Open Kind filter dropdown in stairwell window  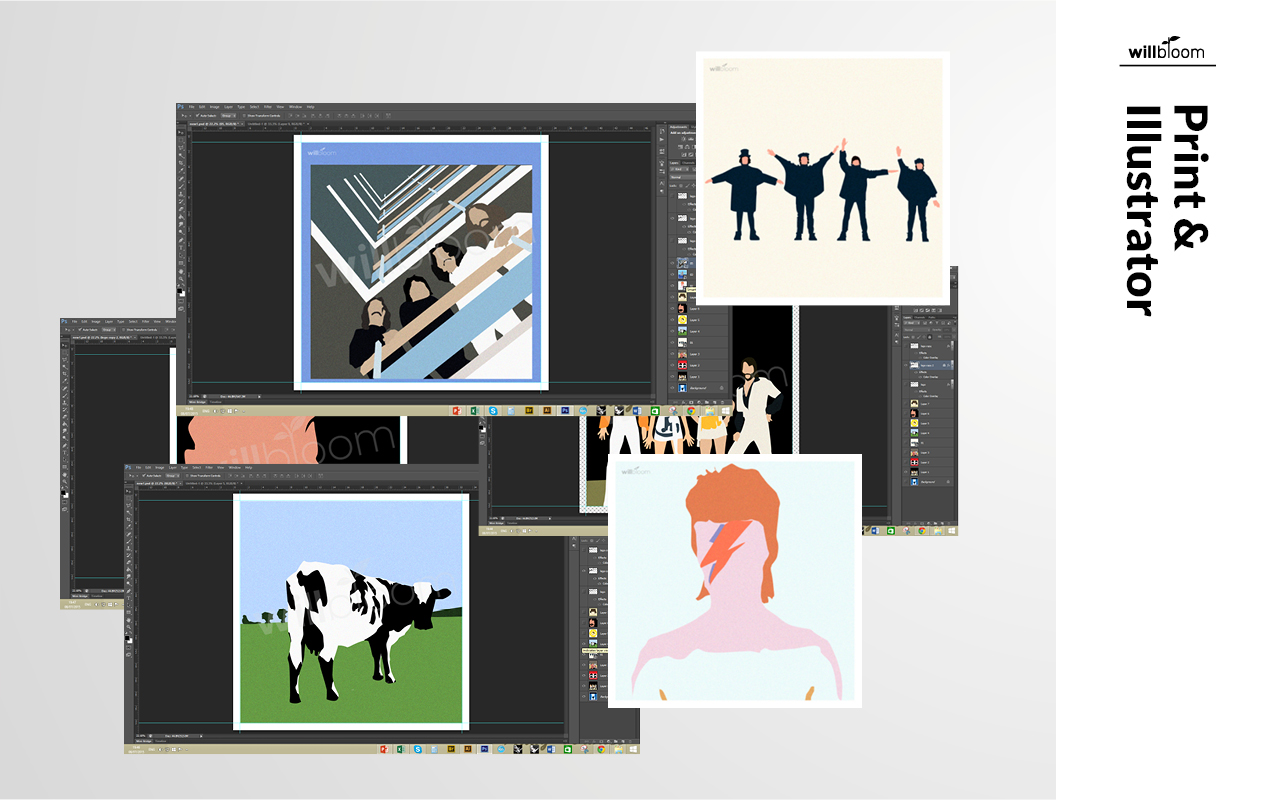pyautogui.click(x=679, y=169)
